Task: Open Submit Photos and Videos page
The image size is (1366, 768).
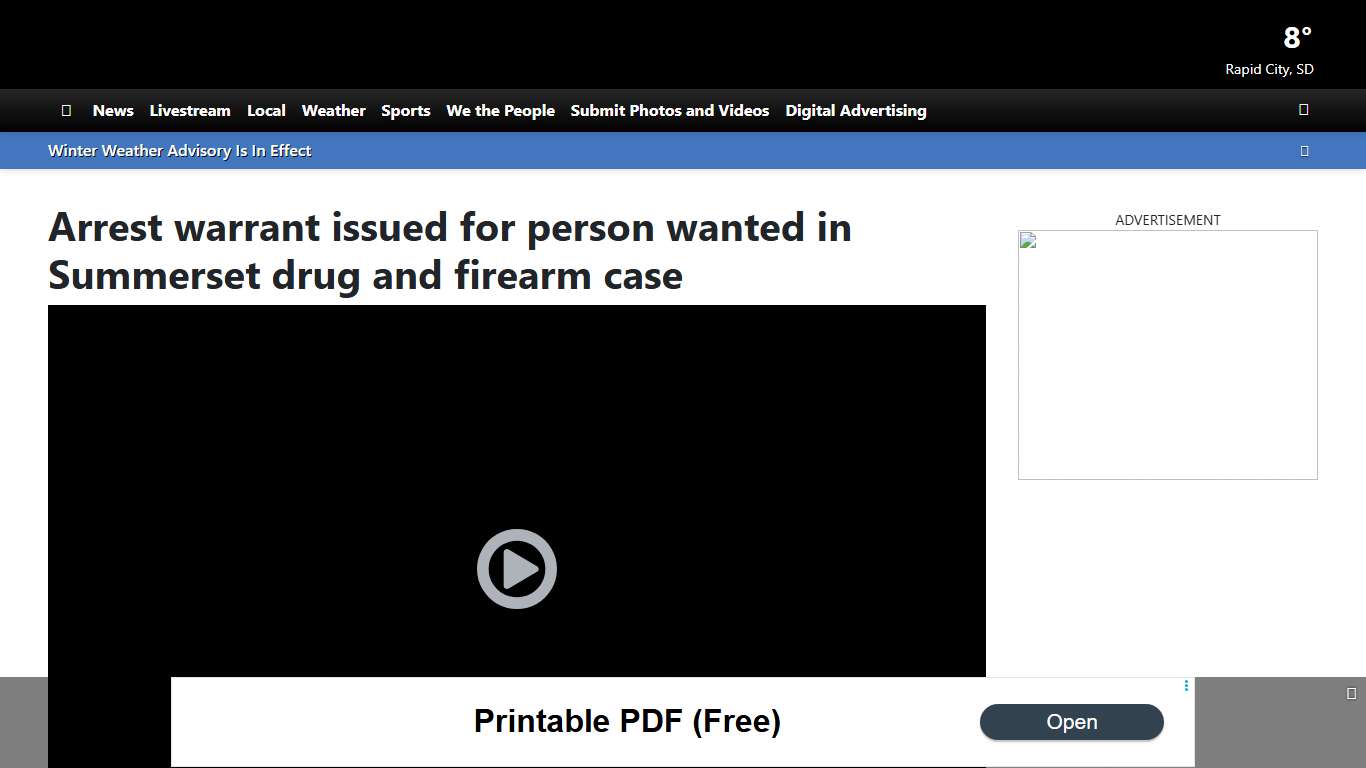Action: [669, 110]
